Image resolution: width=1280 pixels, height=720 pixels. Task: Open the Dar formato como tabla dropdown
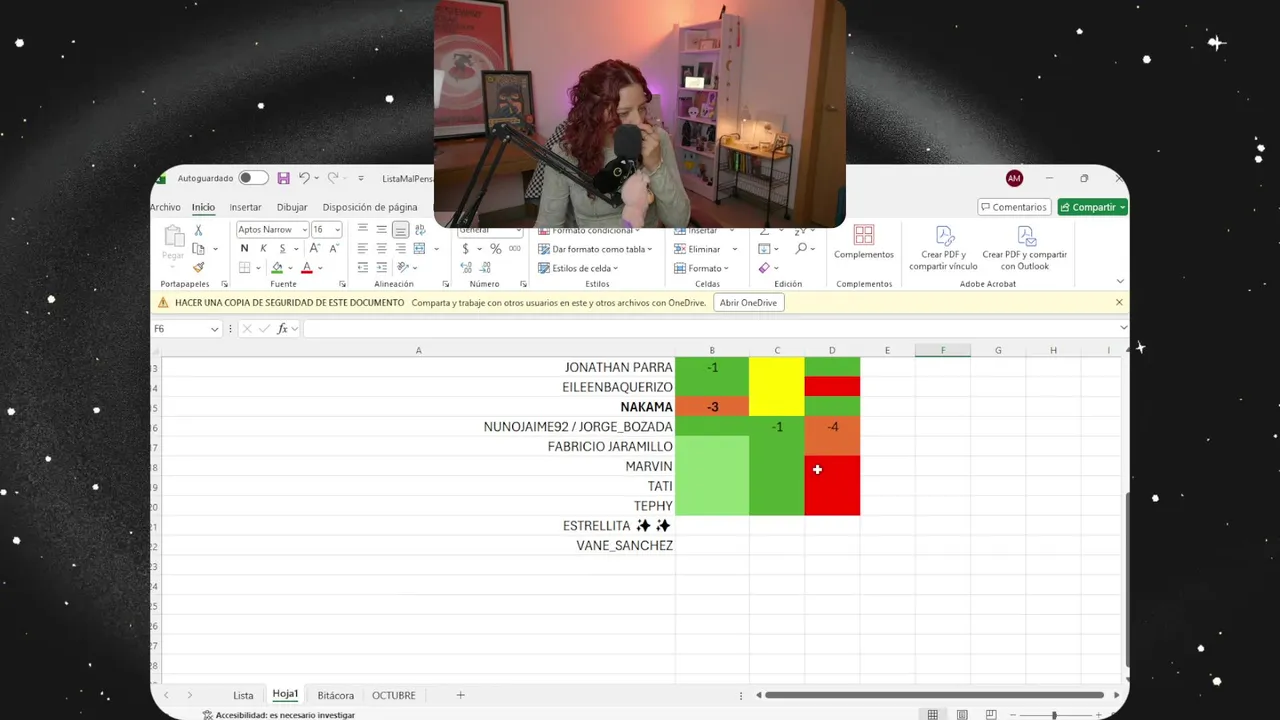[x=595, y=249]
